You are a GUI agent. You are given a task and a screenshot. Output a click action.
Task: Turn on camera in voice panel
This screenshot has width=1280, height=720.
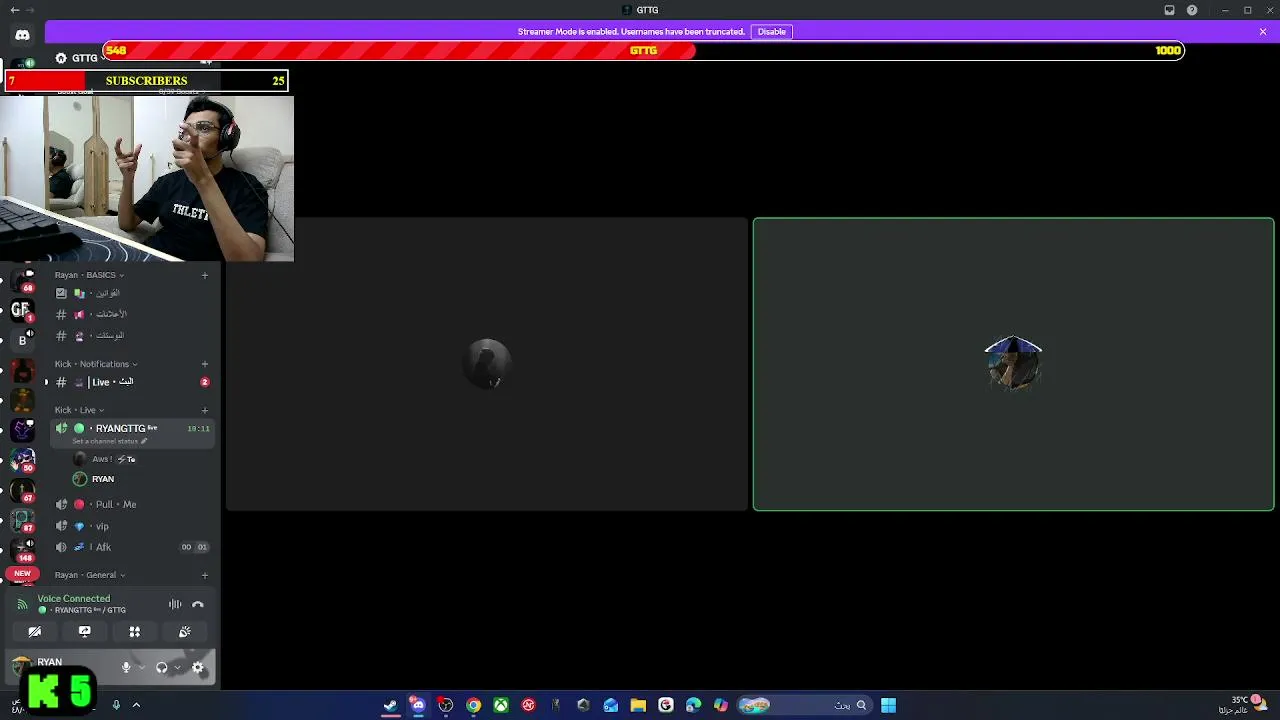tap(35, 632)
